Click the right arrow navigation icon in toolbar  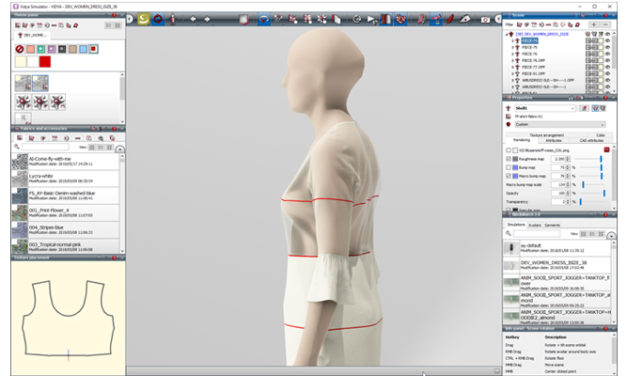207,19
